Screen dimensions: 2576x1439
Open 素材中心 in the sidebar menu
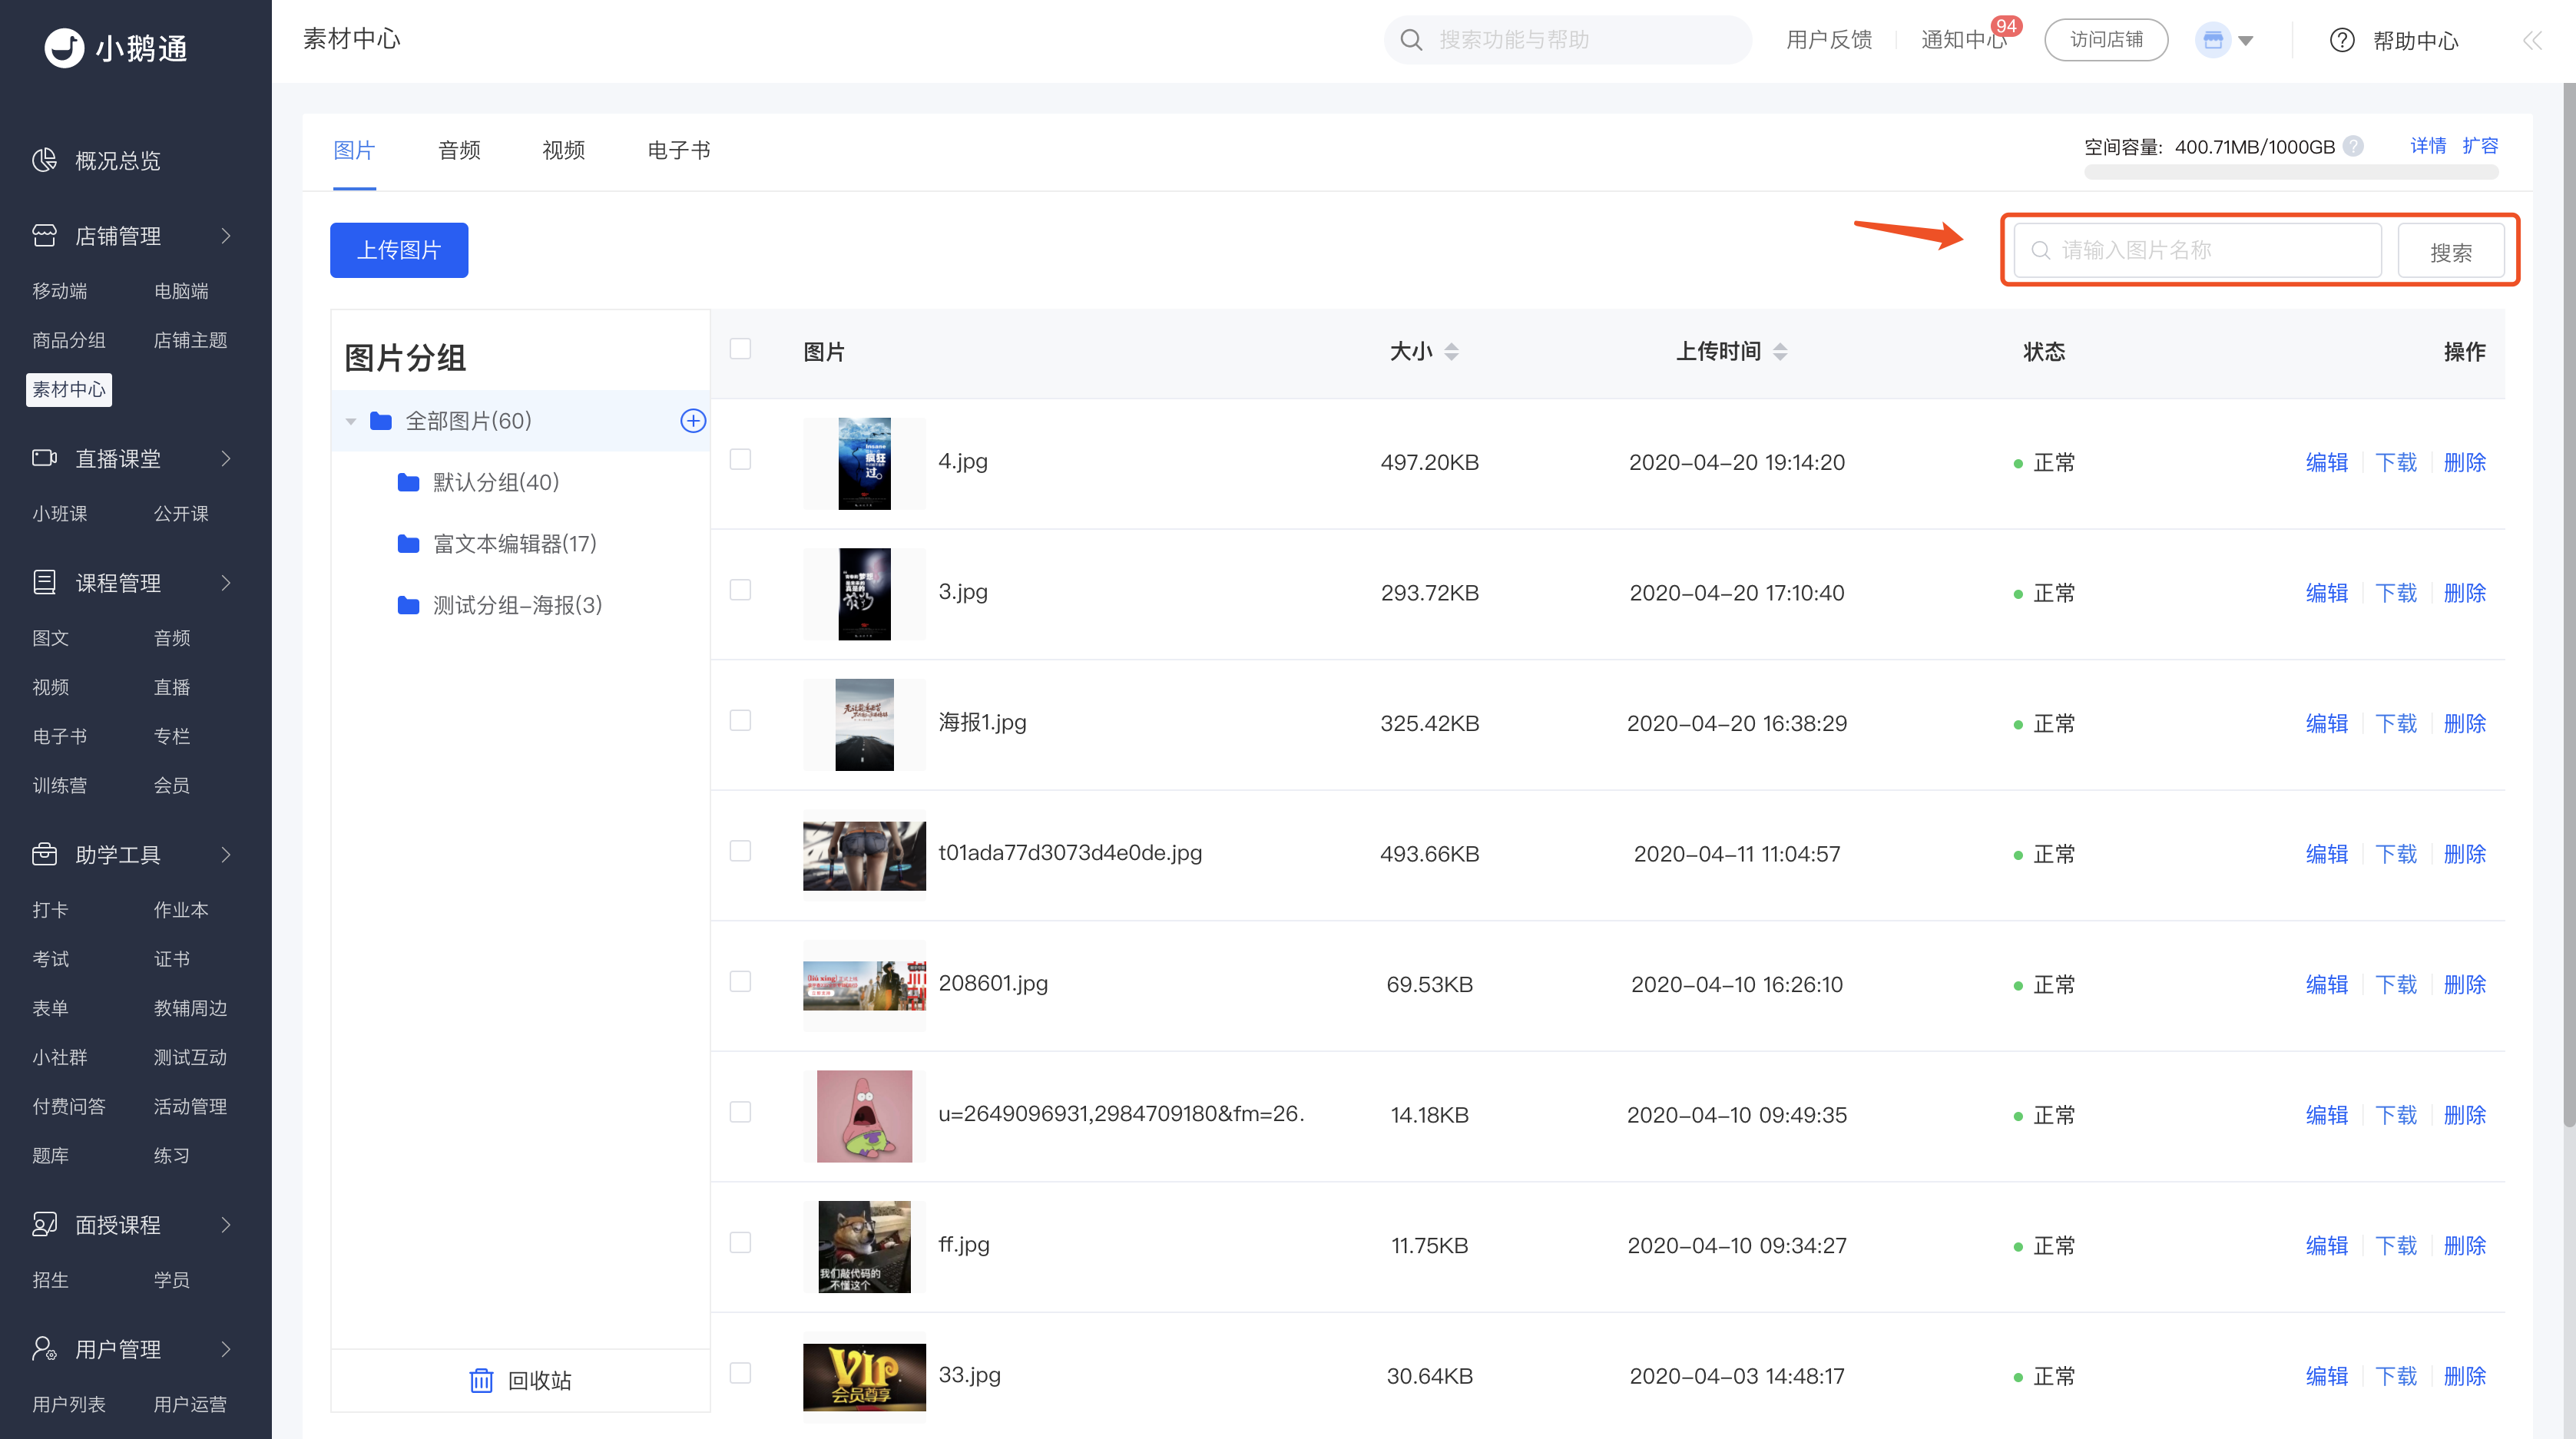tap(69, 389)
